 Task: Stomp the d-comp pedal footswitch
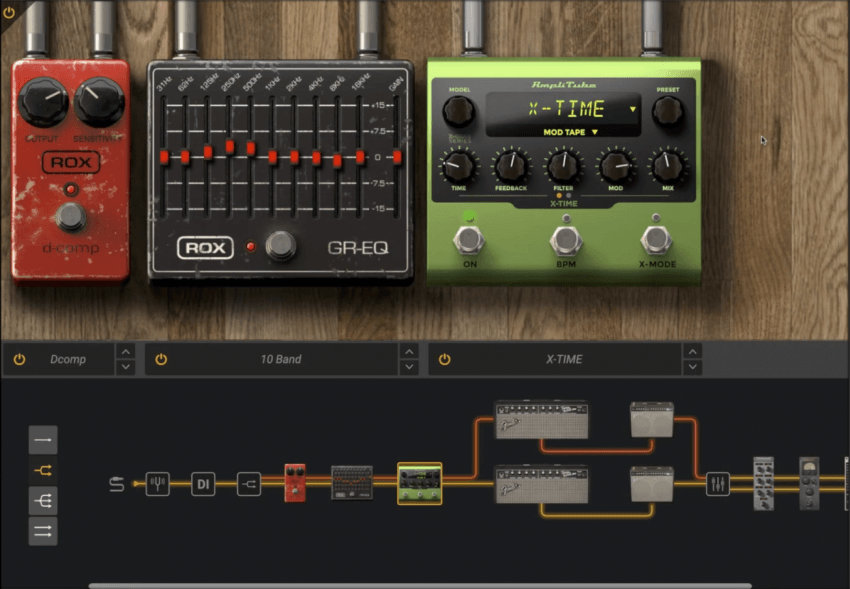tap(71, 217)
